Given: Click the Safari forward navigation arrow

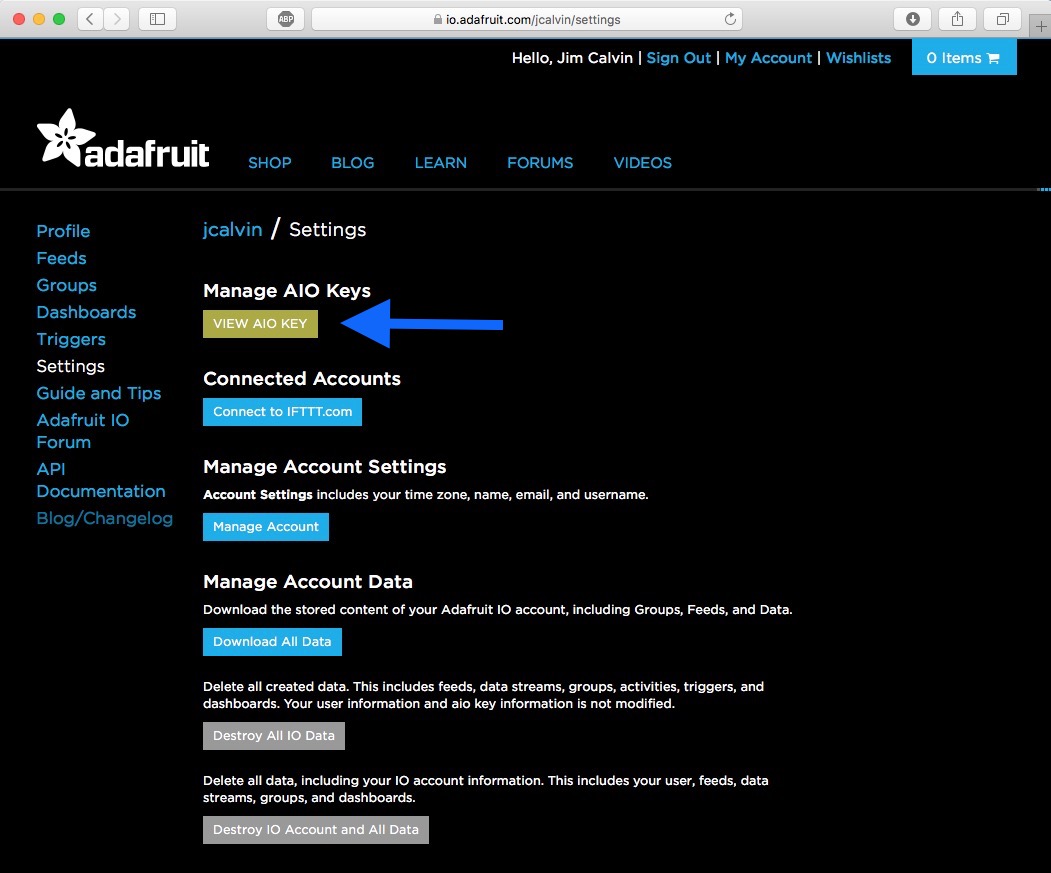Looking at the screenshot, I should point(117,19).
